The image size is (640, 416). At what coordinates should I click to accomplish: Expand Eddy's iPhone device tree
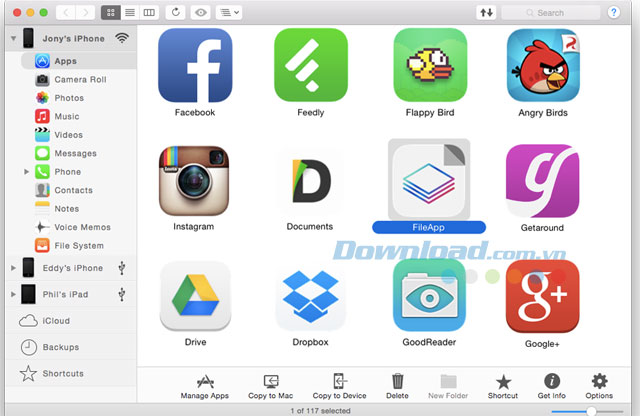pyautogui.click(x=13, y=268)
